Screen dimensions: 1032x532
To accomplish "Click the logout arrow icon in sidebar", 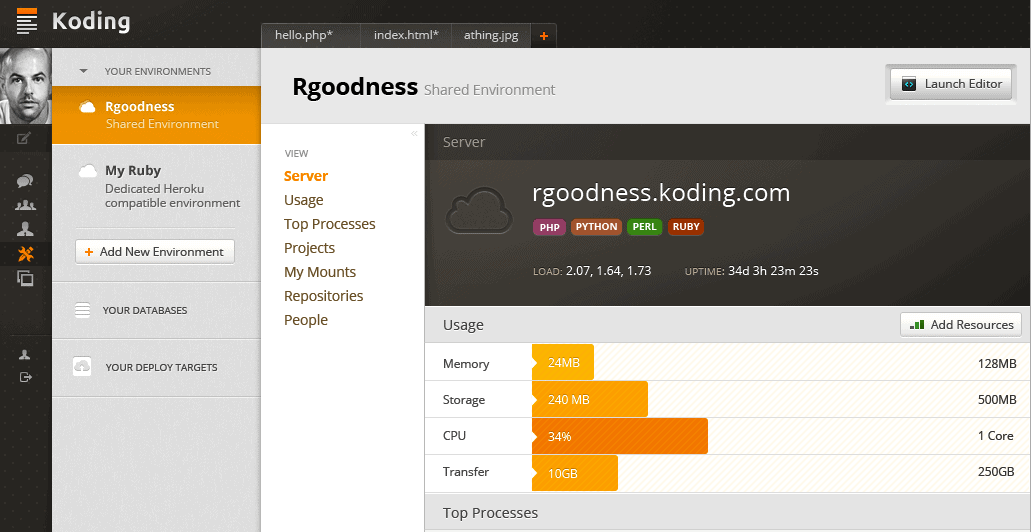I will (x=25, y=377).
